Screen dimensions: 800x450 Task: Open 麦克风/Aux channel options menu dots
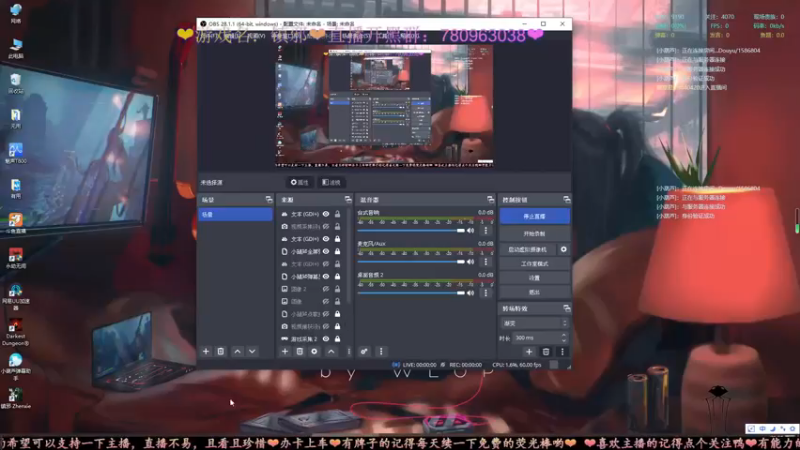(486, 262)
